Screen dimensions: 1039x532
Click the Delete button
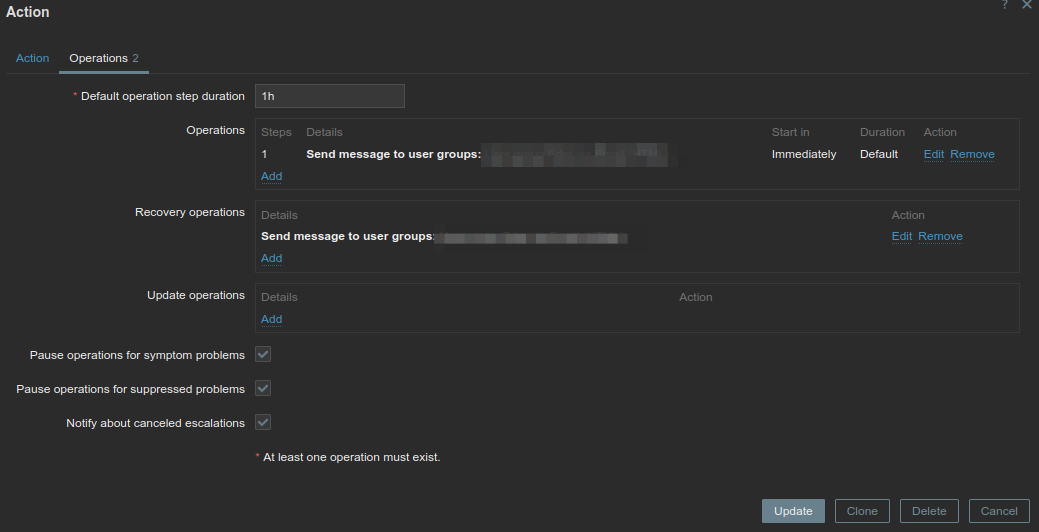coord(929,511)
